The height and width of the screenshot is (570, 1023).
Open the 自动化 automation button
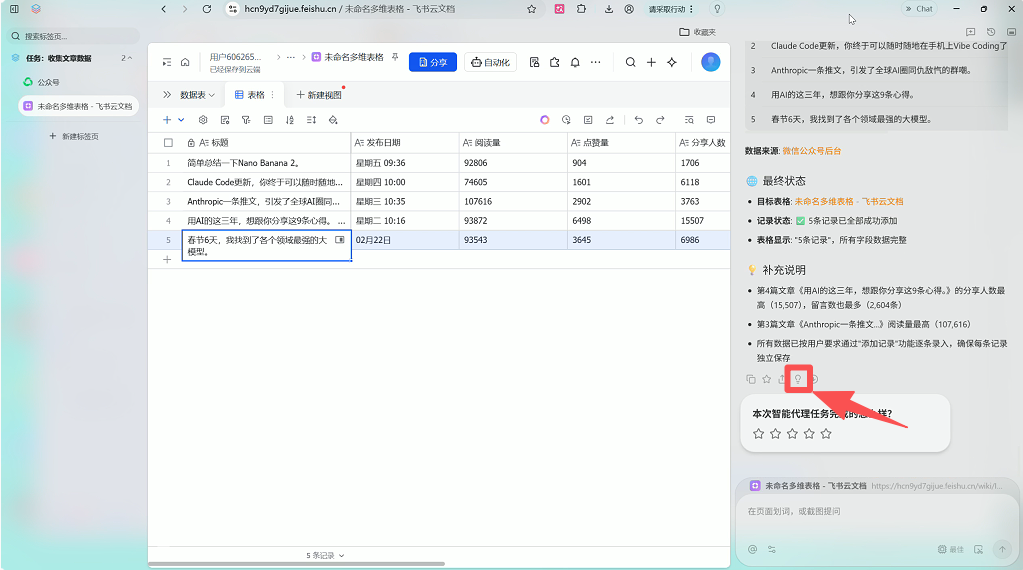(x=491, y=62)
